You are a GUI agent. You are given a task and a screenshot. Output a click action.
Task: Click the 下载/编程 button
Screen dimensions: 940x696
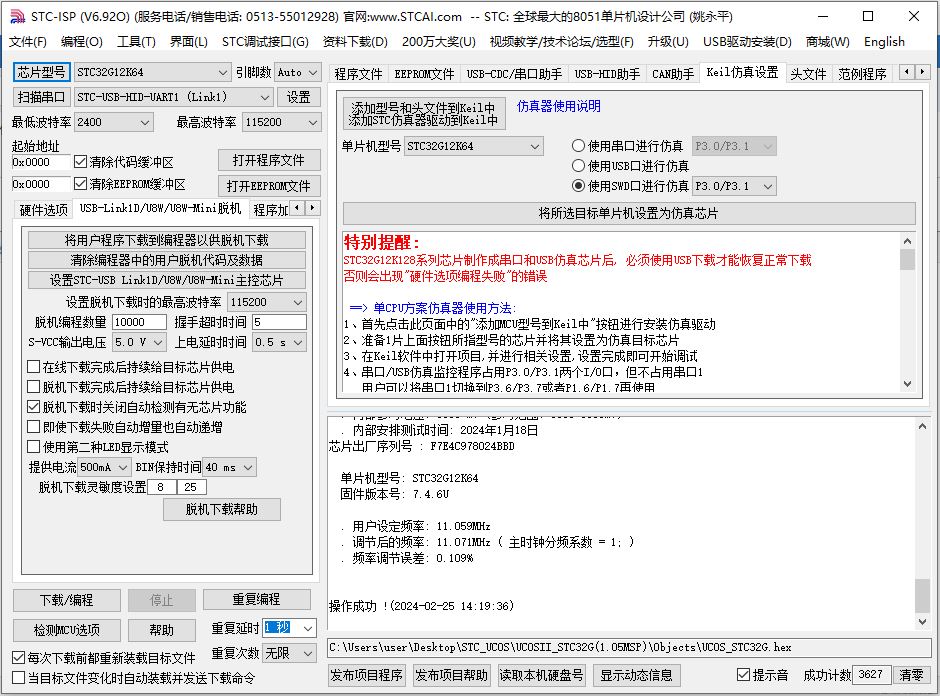coord(67,600)
